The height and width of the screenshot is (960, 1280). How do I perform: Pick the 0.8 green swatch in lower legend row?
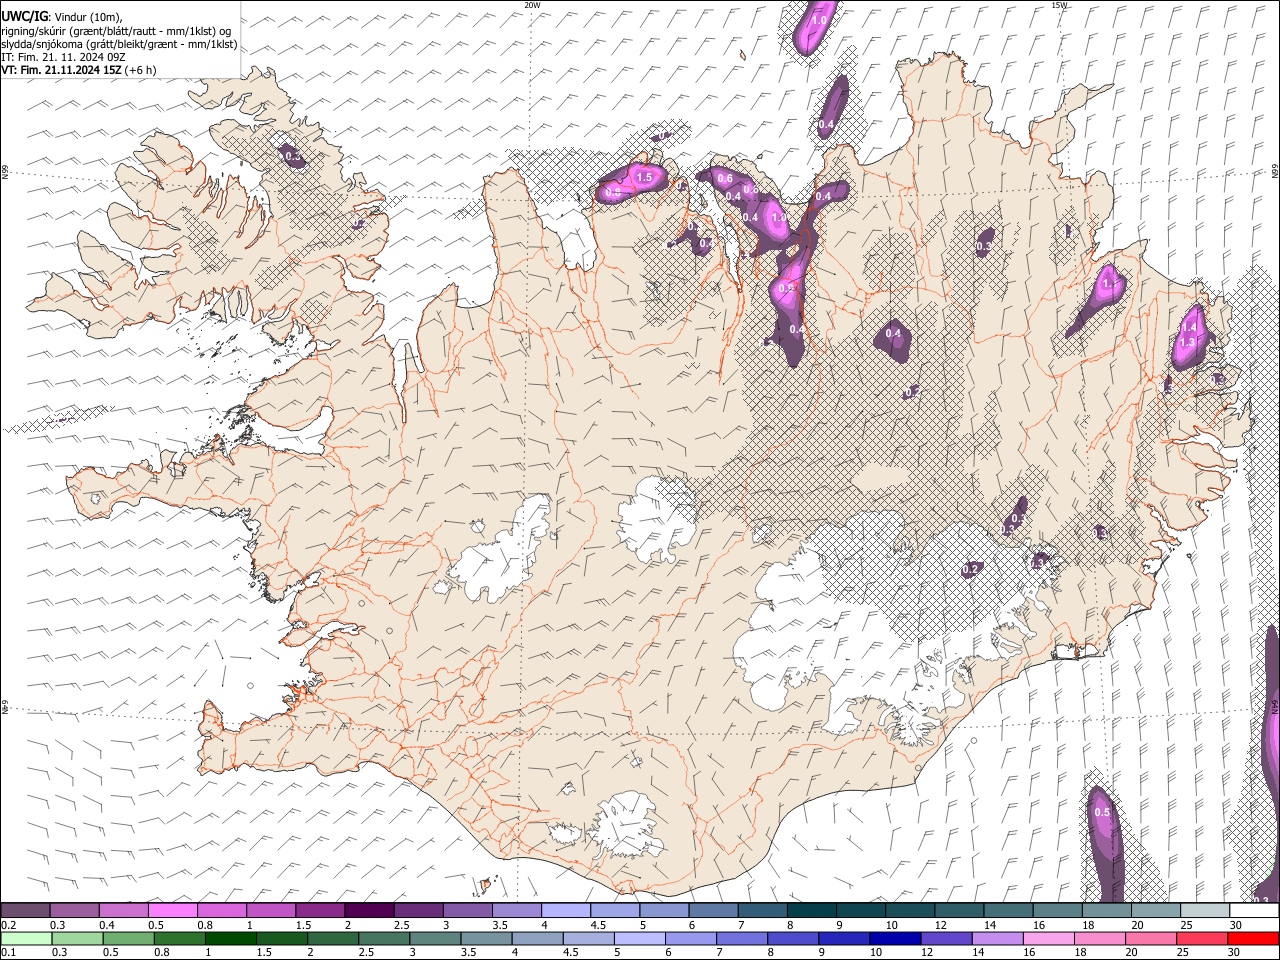coord(179,938)
